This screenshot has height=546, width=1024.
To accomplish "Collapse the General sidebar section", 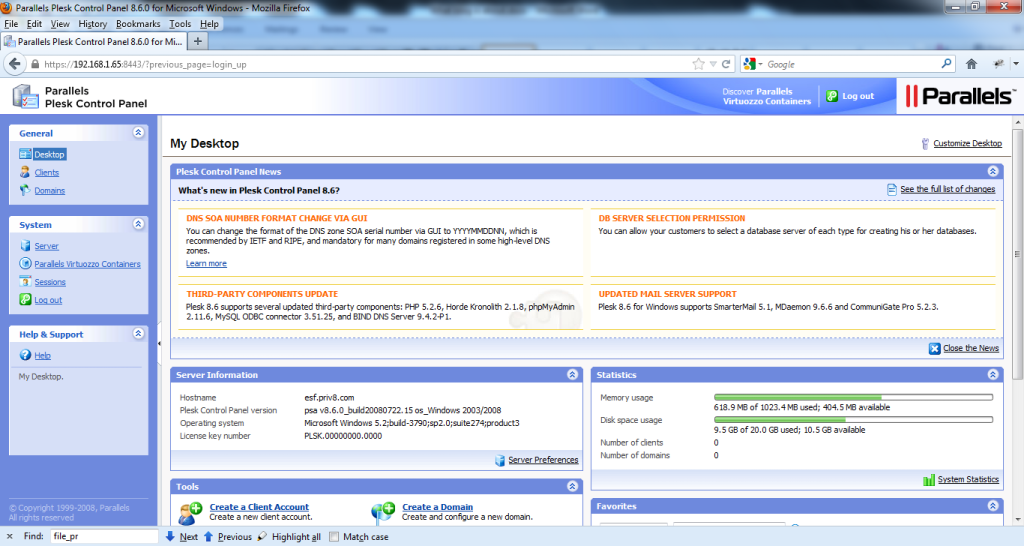I will pos(138,133).
